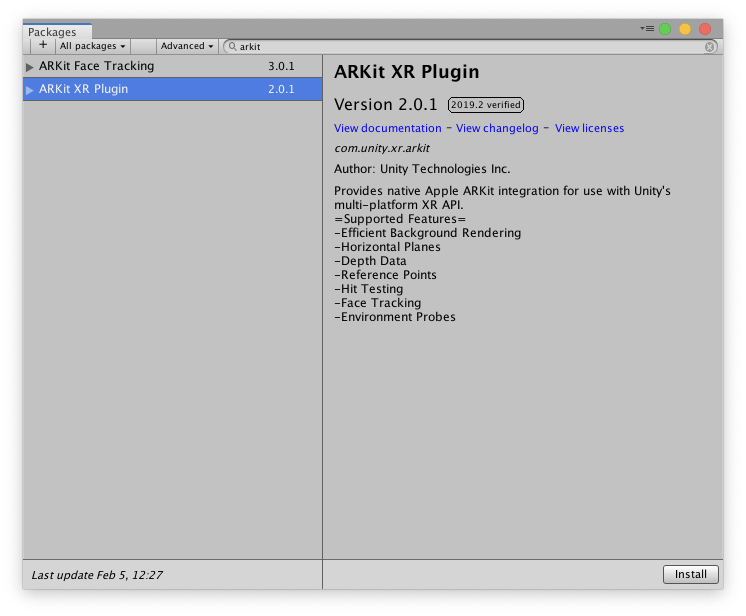Screen dimensions: 746x616
Task: Expand the ARKit XR Plugin entry
Action: [29, 89]
